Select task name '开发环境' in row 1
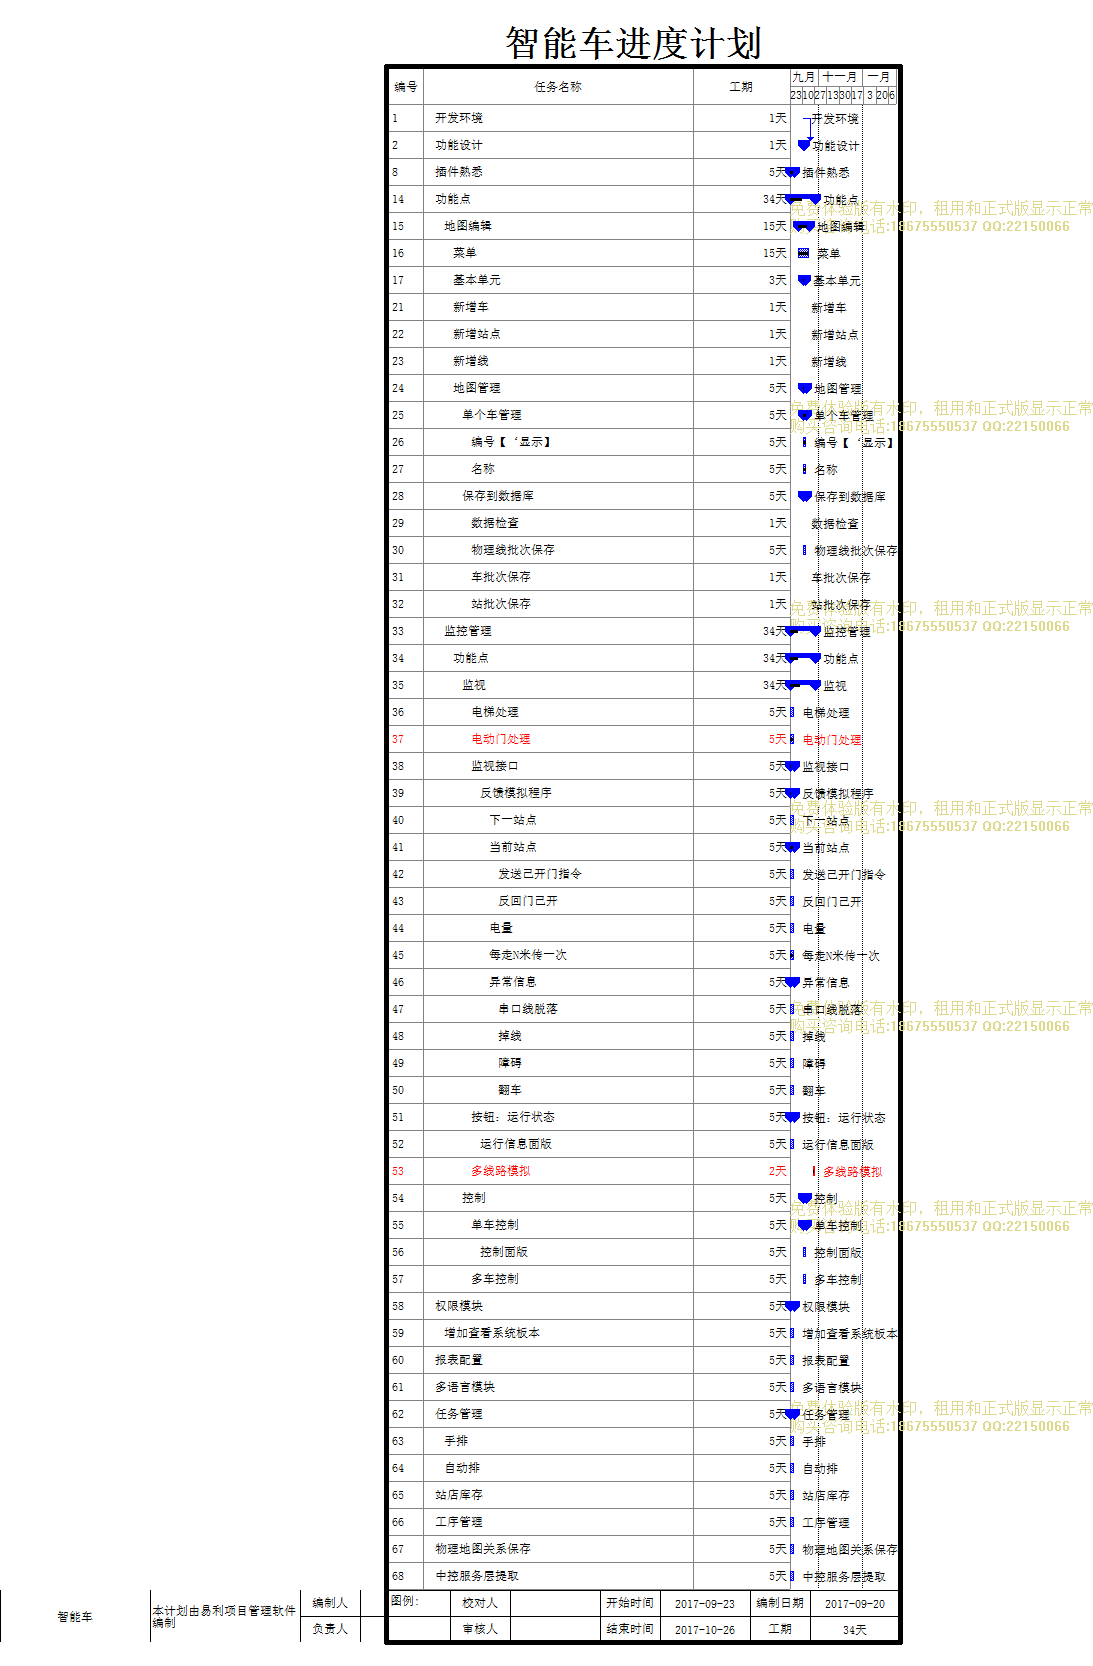Image resolution: width=1093 pixels, height=1666 pixels. coord(459,118)
